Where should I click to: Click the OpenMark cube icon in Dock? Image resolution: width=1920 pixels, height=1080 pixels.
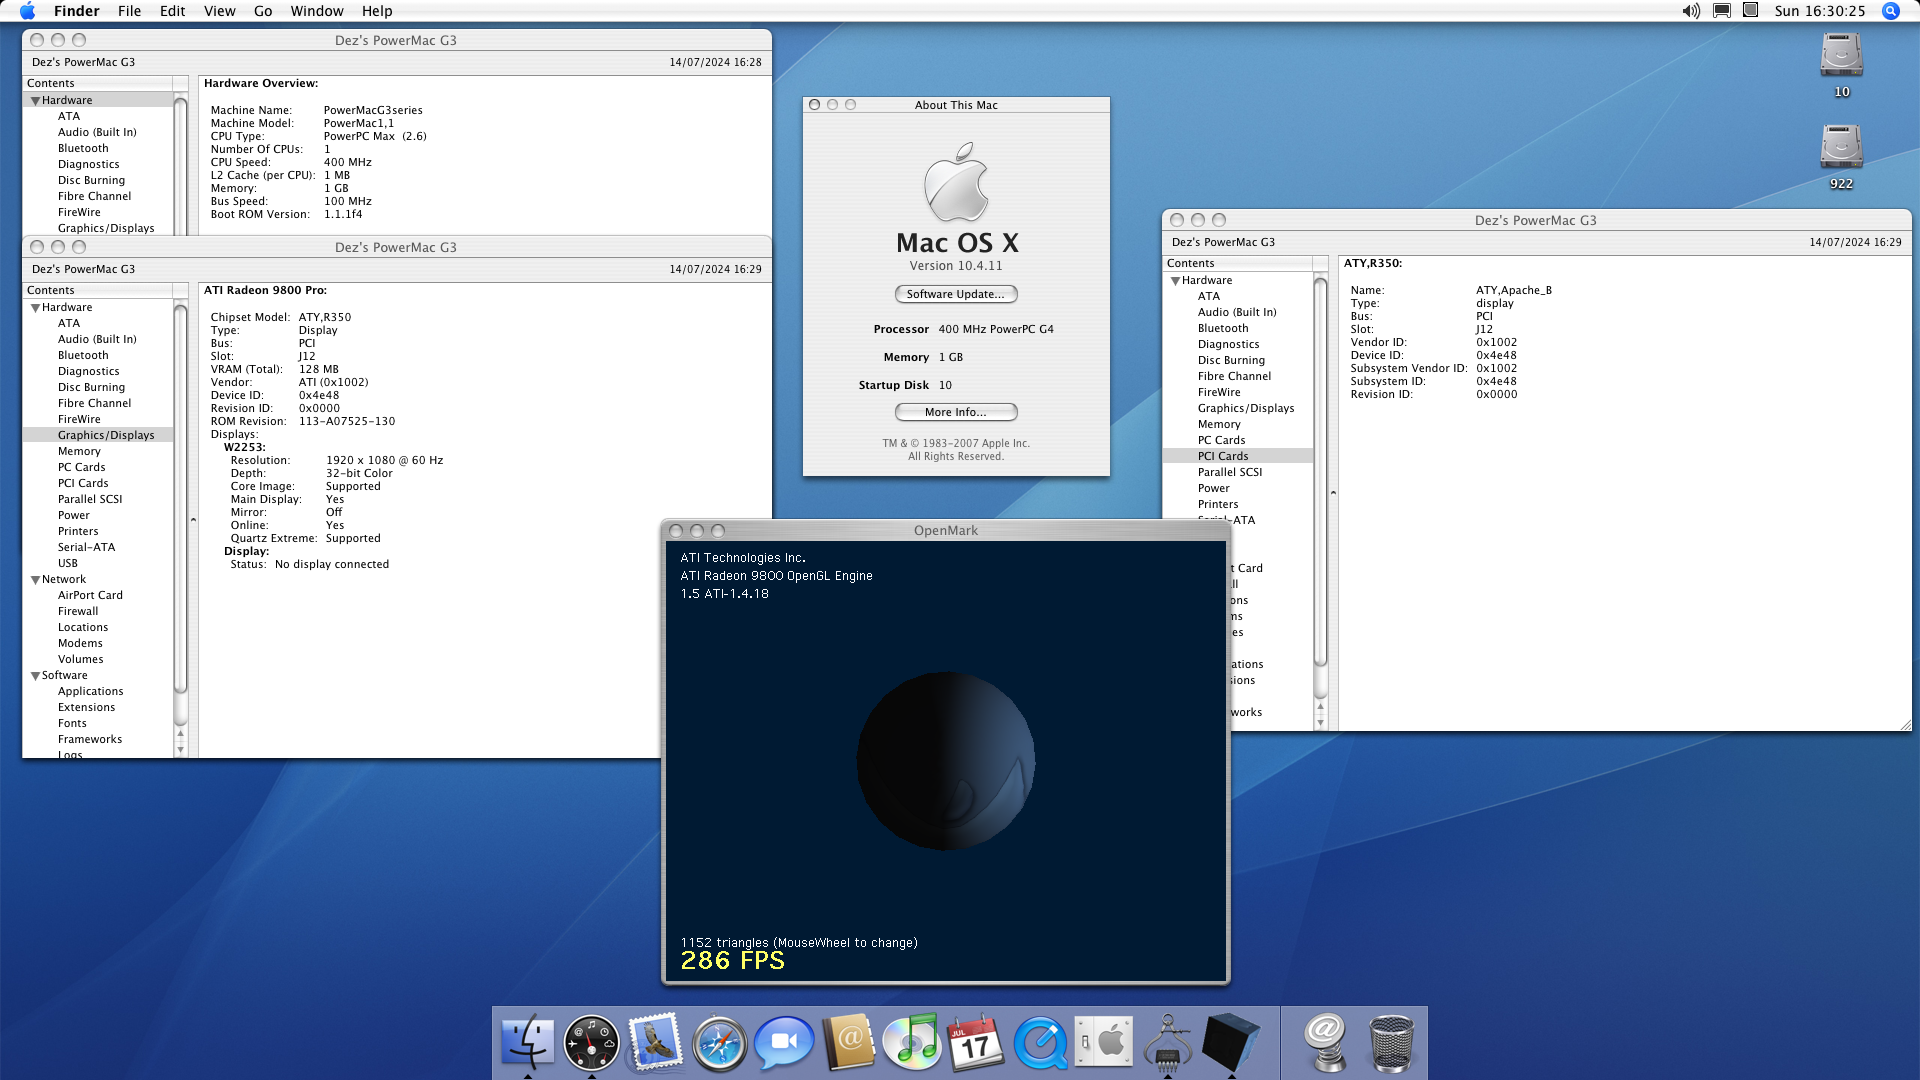pos(1230,1043)
